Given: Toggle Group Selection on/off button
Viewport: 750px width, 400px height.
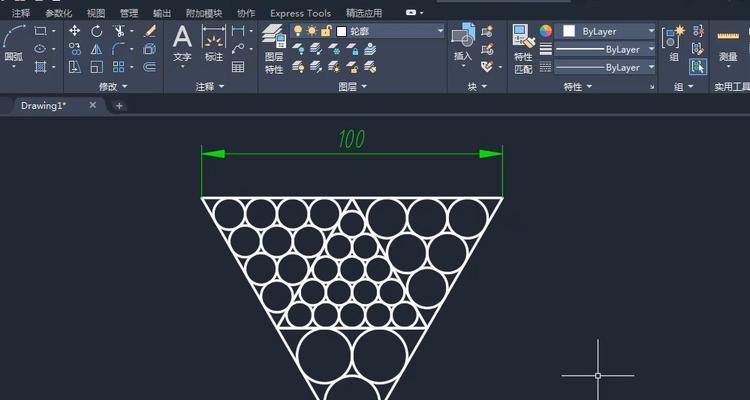Looking at the screenshot, I should pos(698,67).
